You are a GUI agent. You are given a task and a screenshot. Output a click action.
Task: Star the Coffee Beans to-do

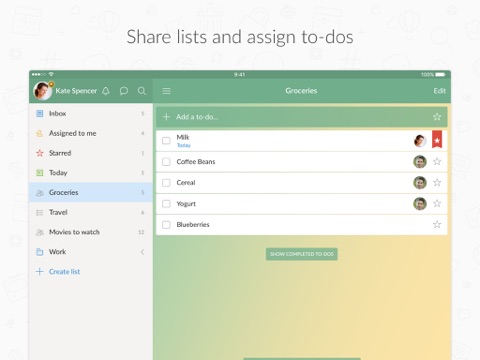437,162
